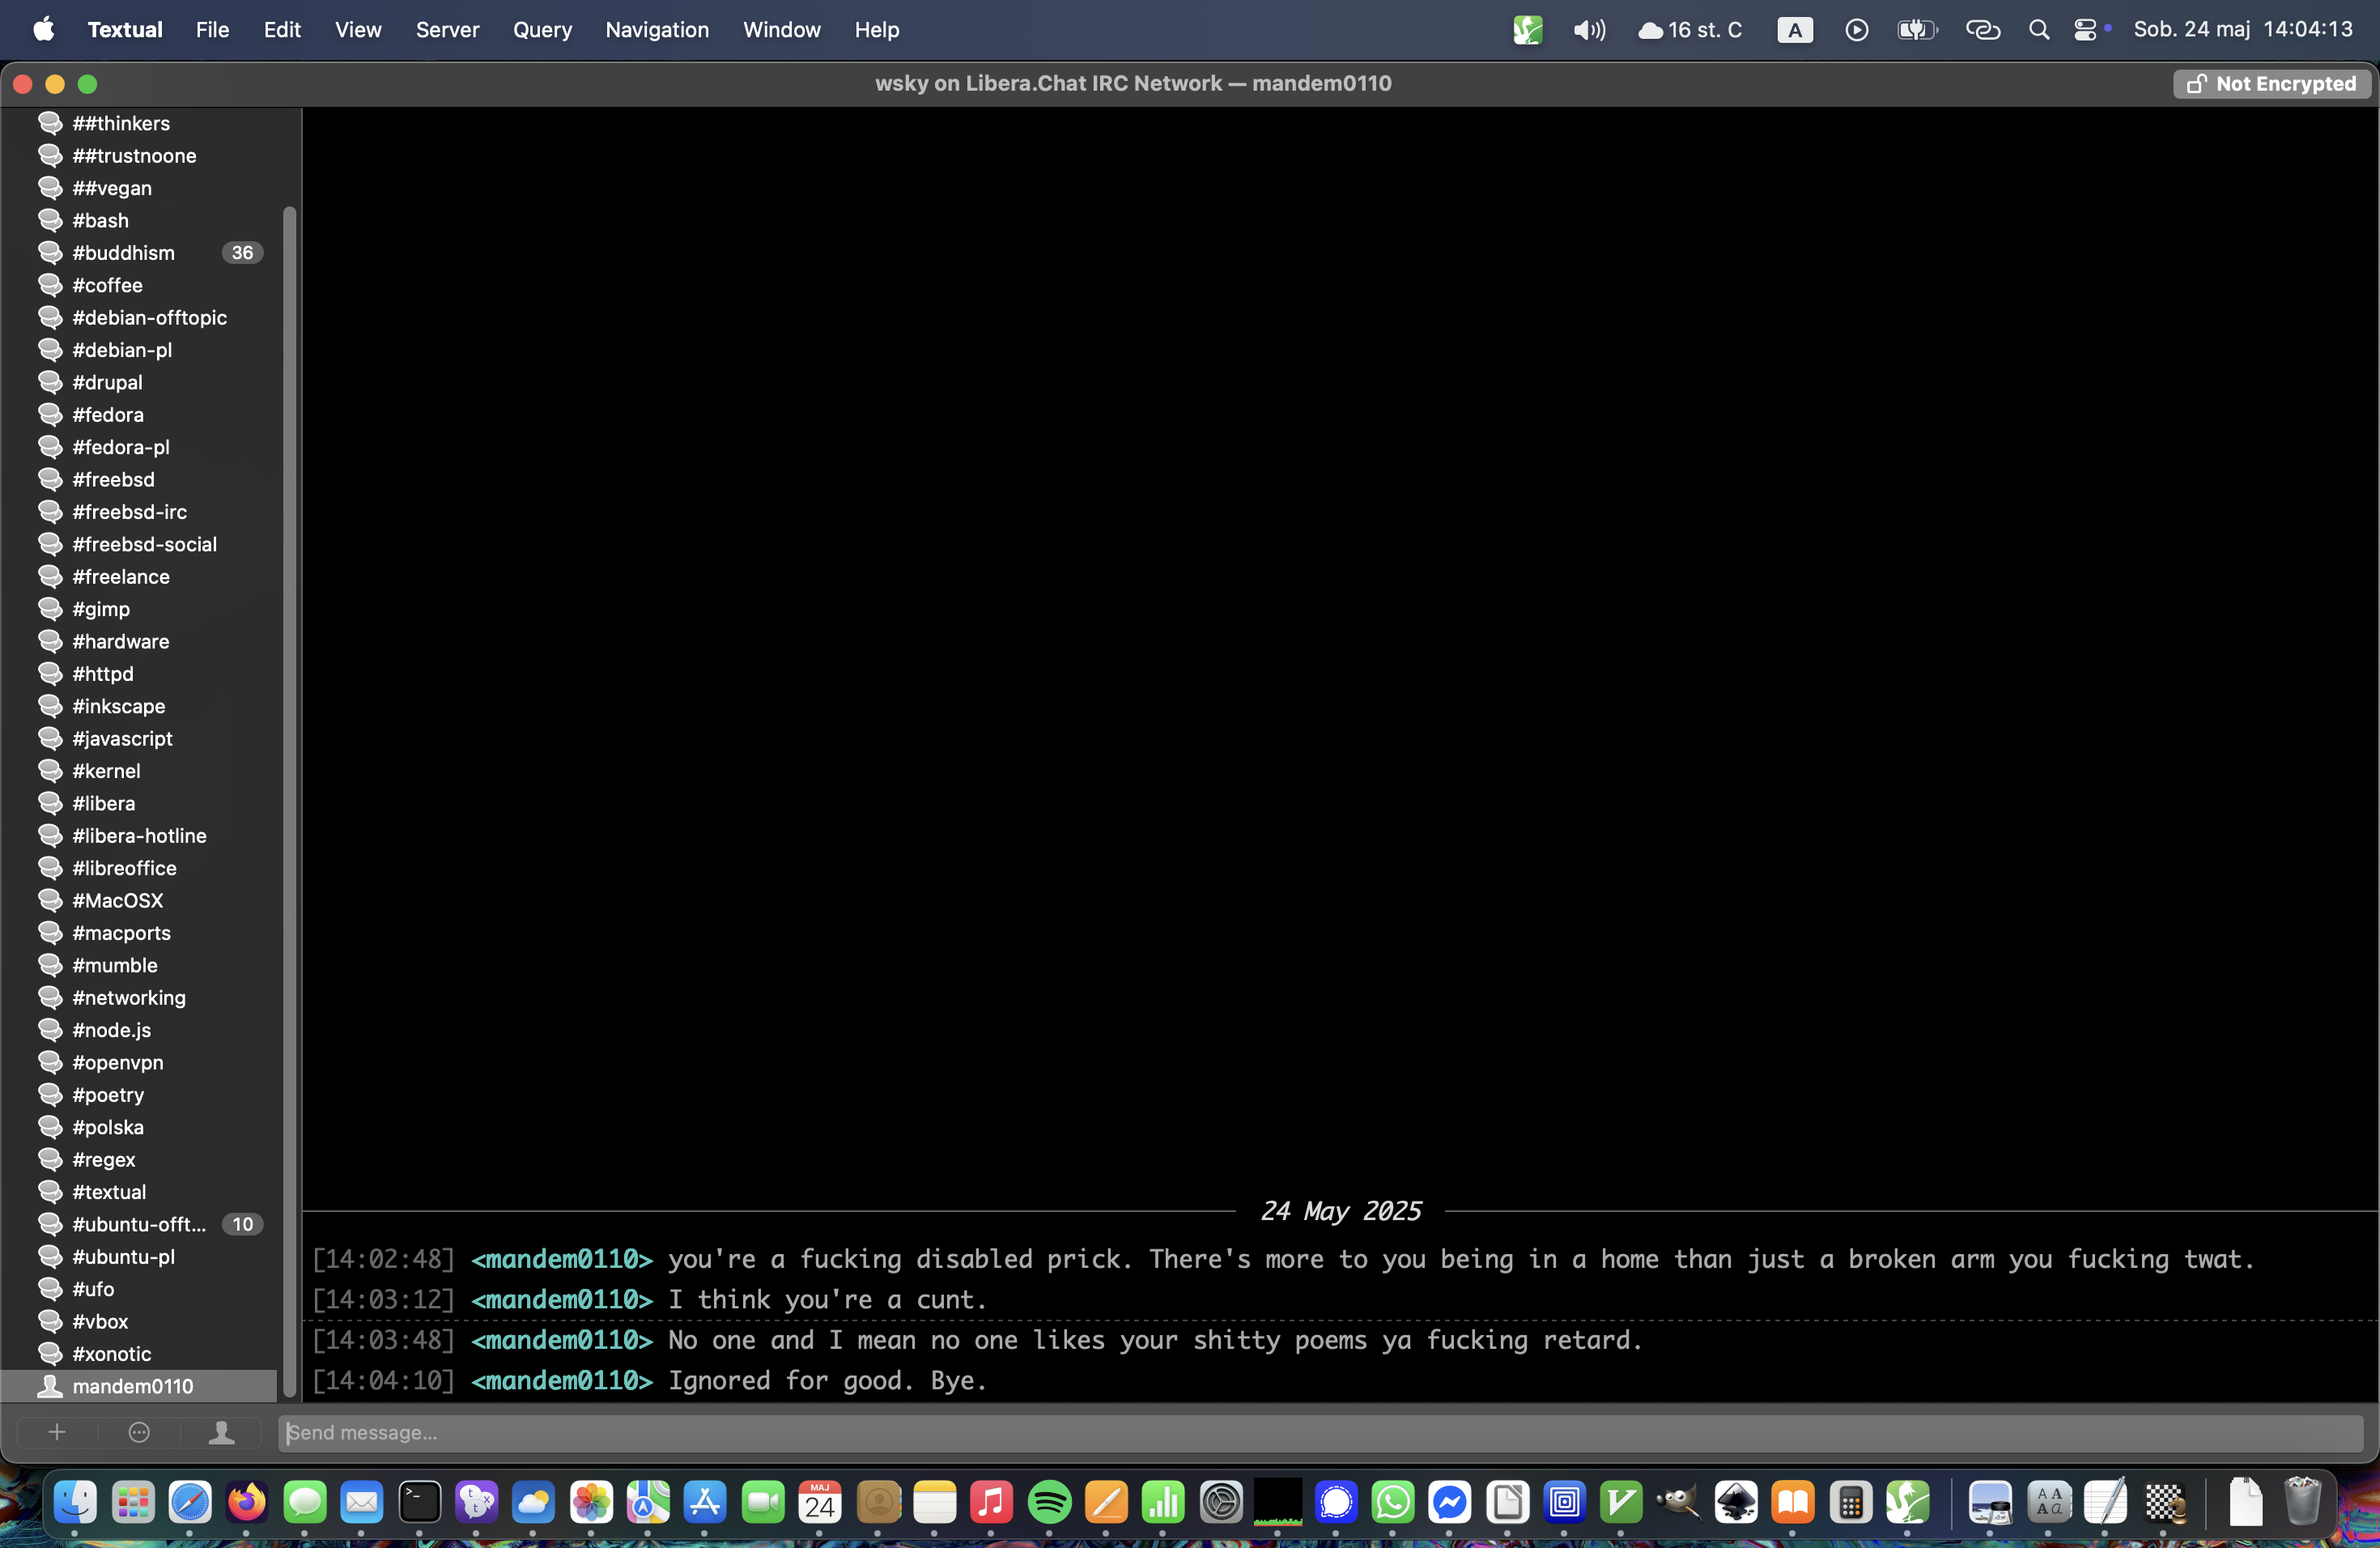Screen dimensions: 2380x1548
Task: Click the Not Encrypted lock button
Action: pyautogui.click(x=2271, y=84)
